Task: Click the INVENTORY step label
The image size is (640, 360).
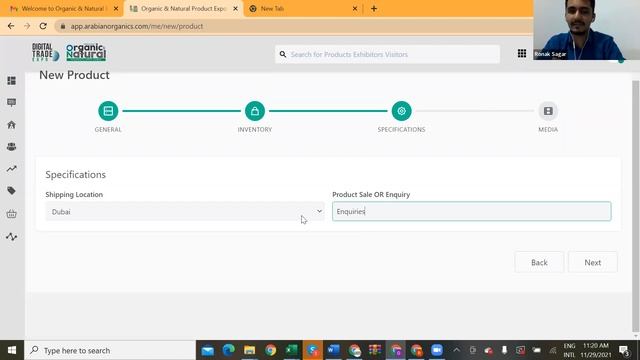Action: pyautogui.click(x=255, y=129)
